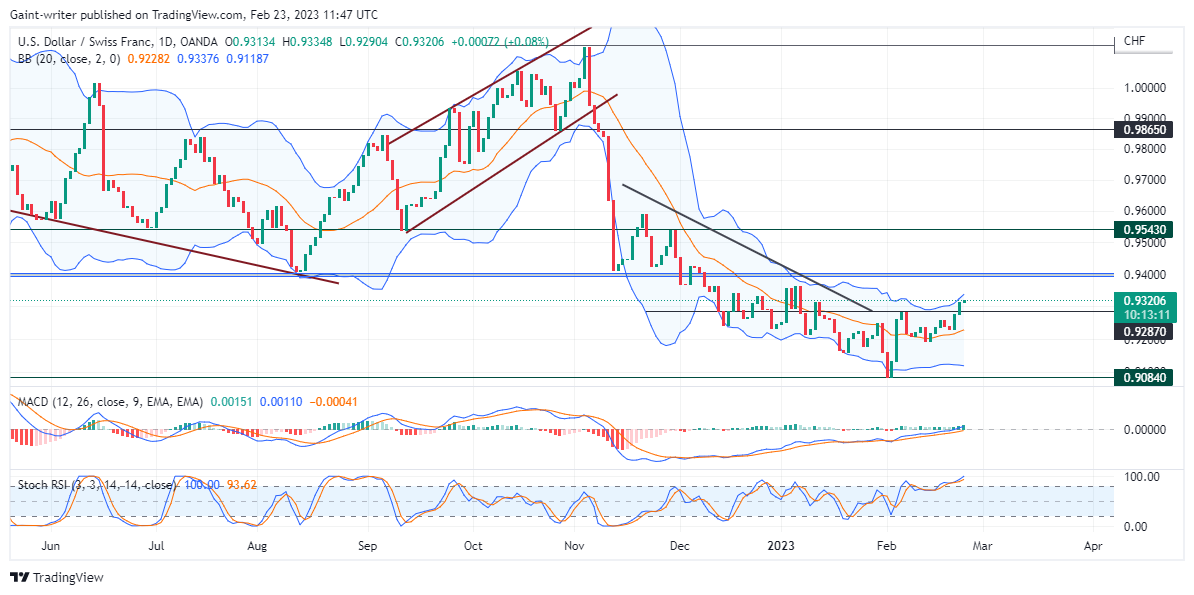1194x595 pixels.
Task: Select the Stoch RSI indicator label
Action: tap(96, 485)
